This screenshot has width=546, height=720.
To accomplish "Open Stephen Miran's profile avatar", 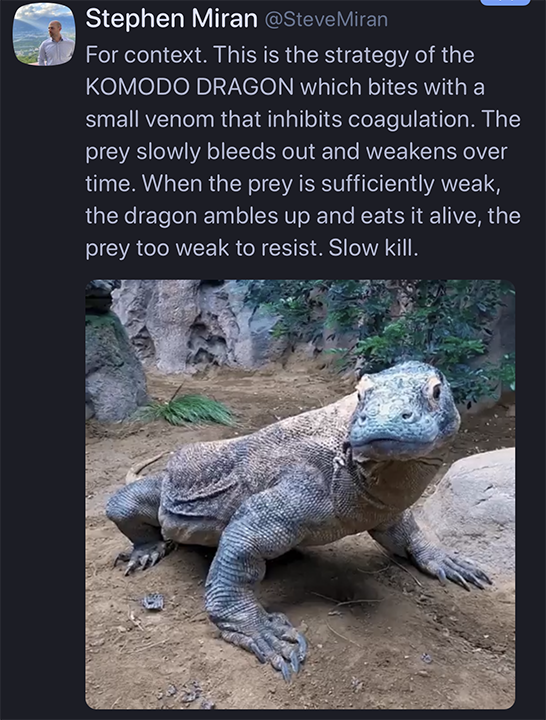I will click(44, 34).
